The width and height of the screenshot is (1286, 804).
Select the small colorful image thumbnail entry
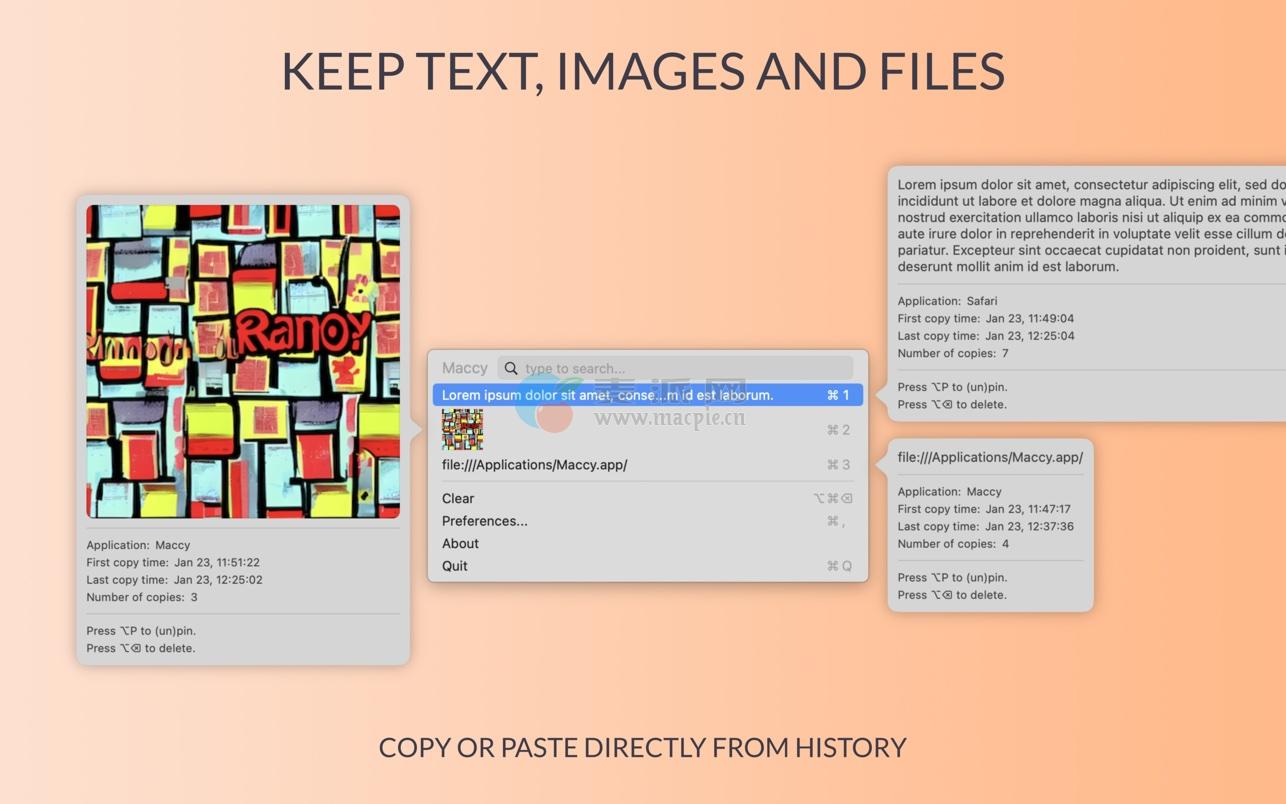(462, 430)
